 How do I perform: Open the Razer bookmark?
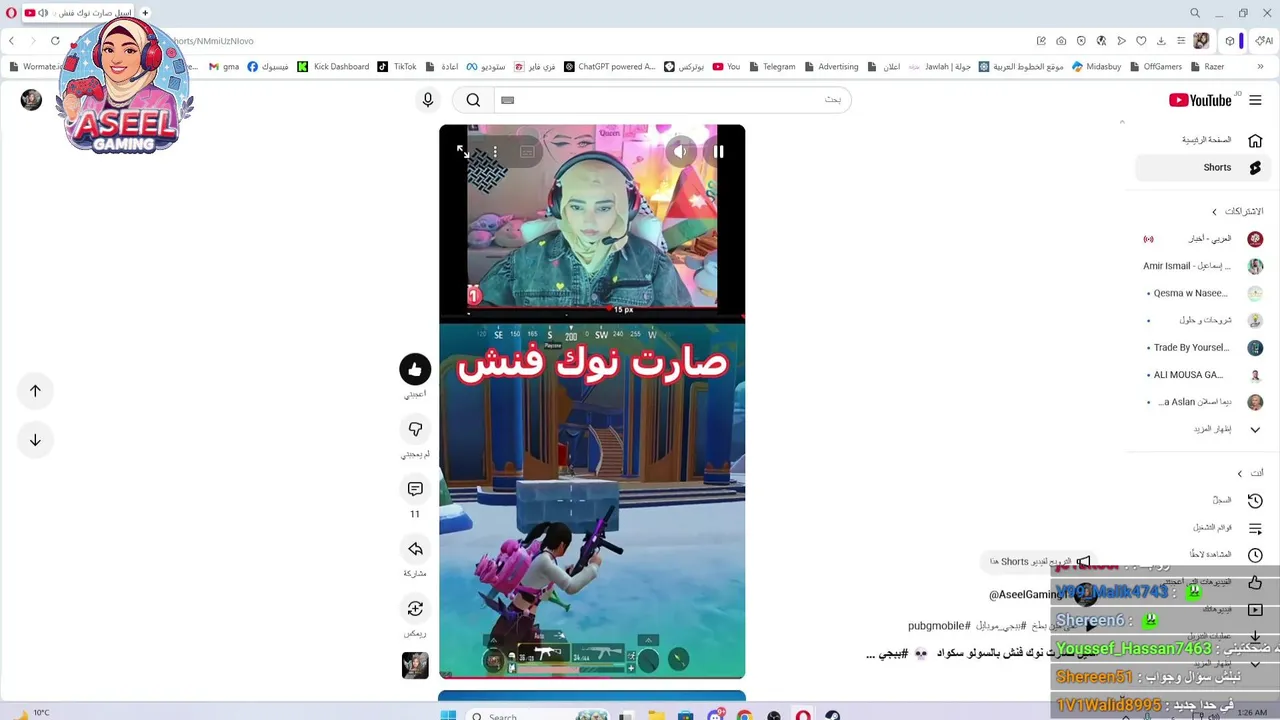1205,67
